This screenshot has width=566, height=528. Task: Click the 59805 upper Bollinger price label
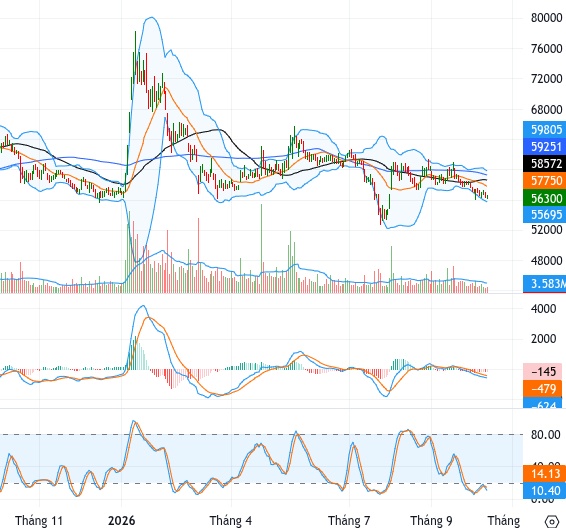point(544,130)
